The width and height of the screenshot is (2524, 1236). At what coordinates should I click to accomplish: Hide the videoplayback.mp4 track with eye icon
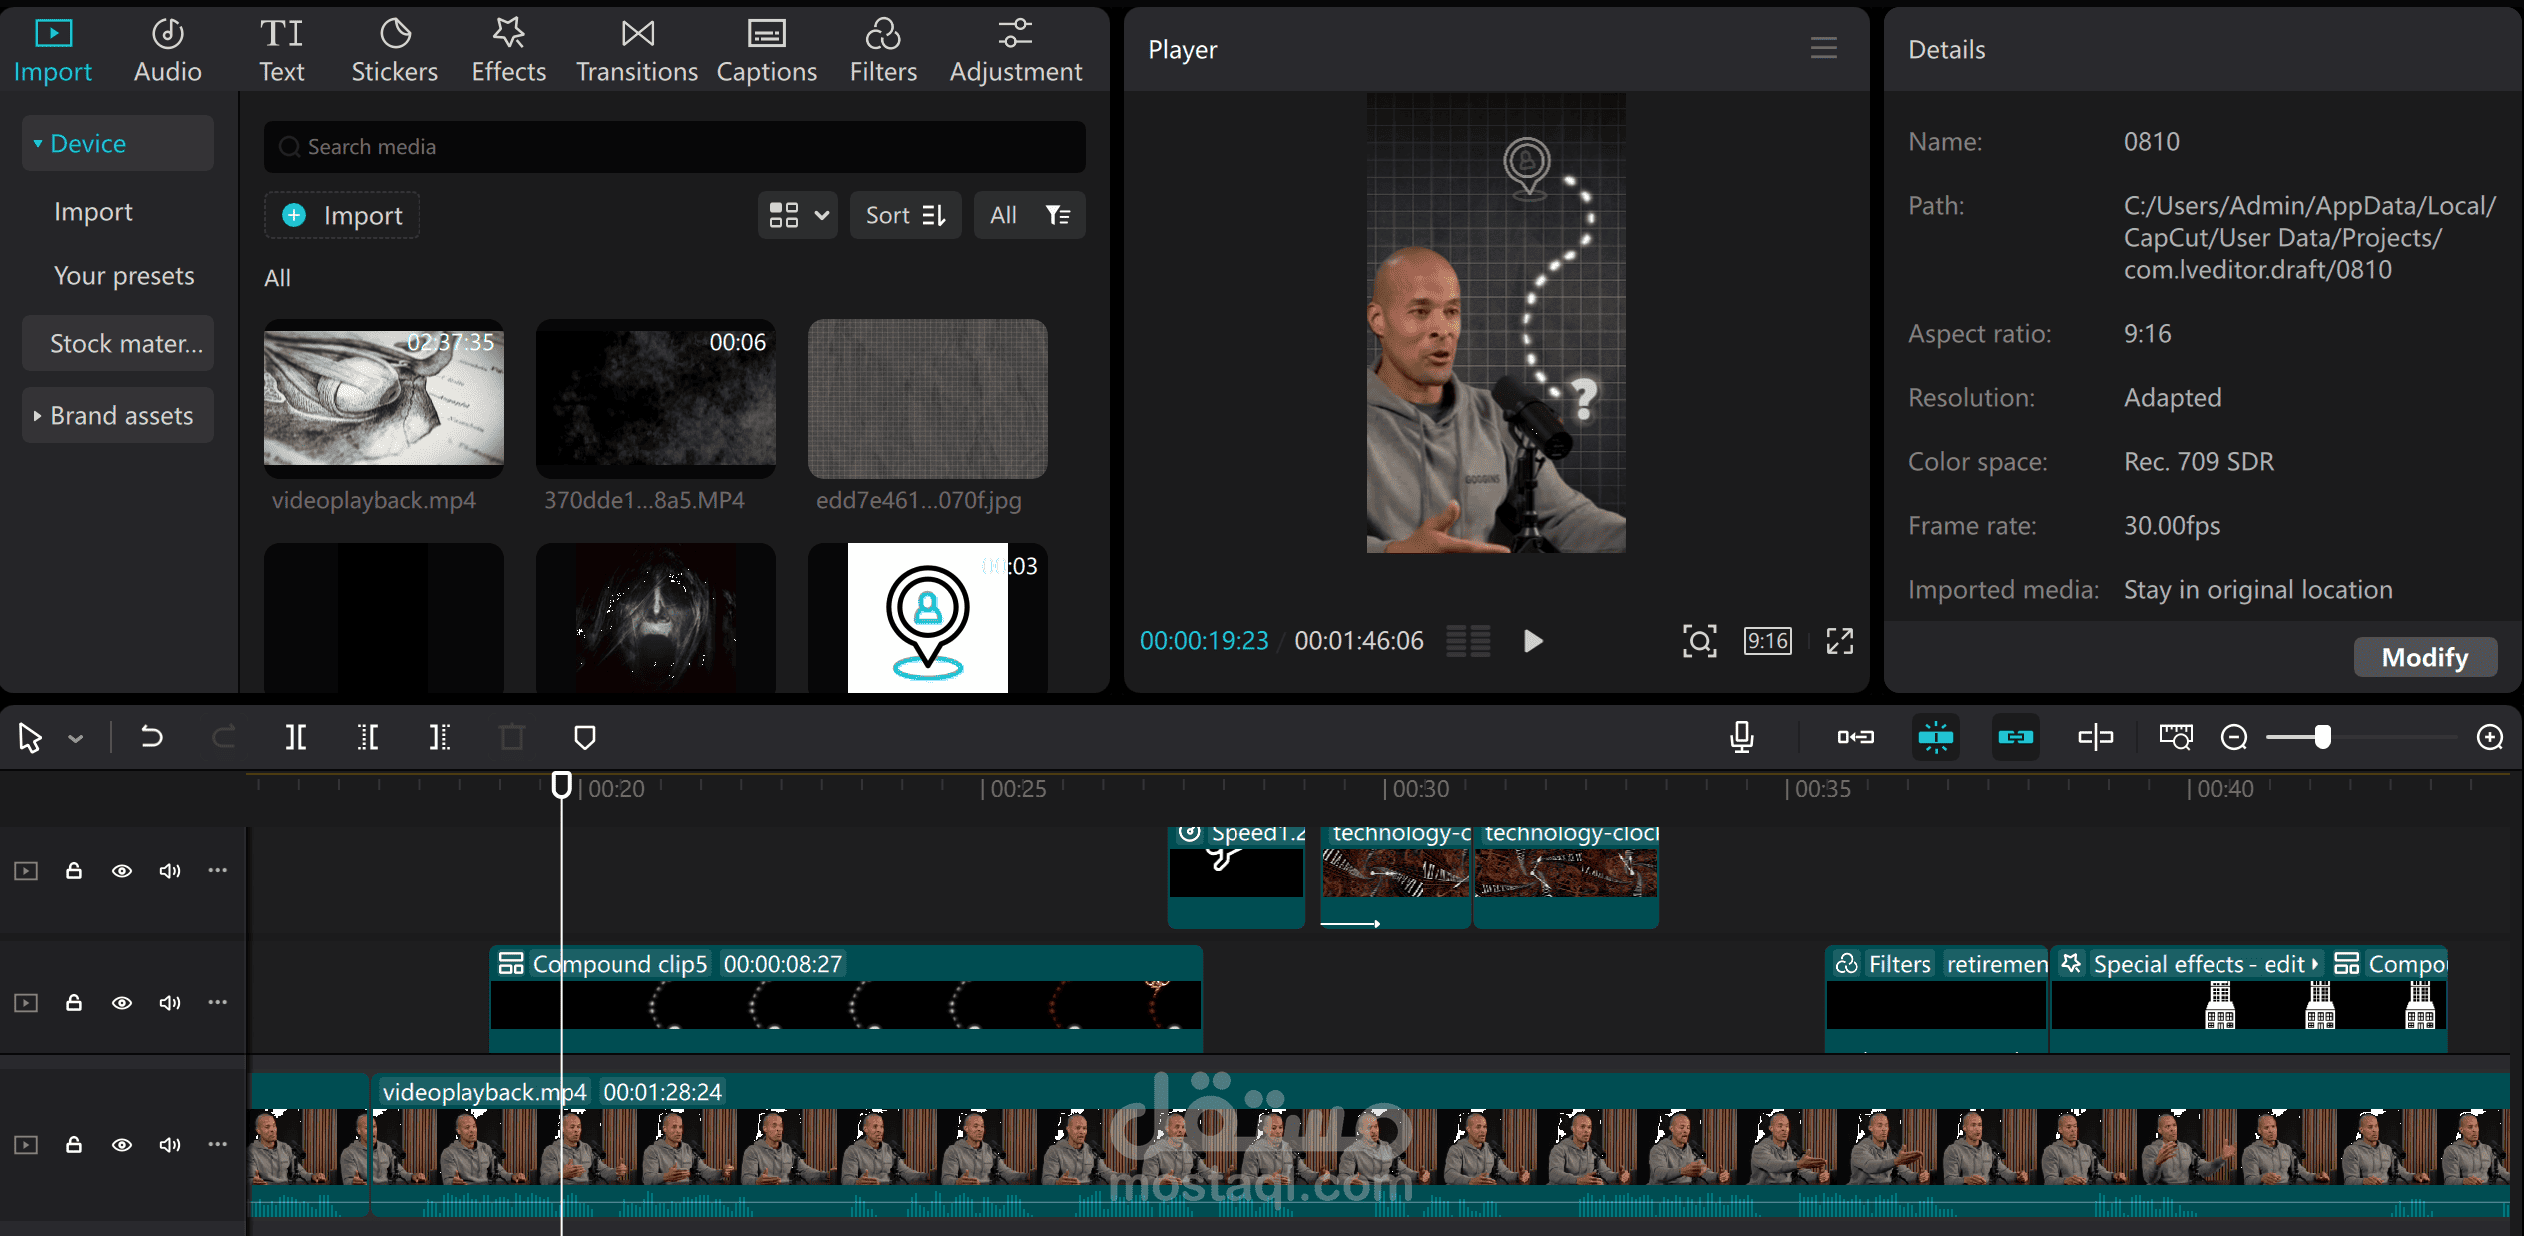point(122,1145)
